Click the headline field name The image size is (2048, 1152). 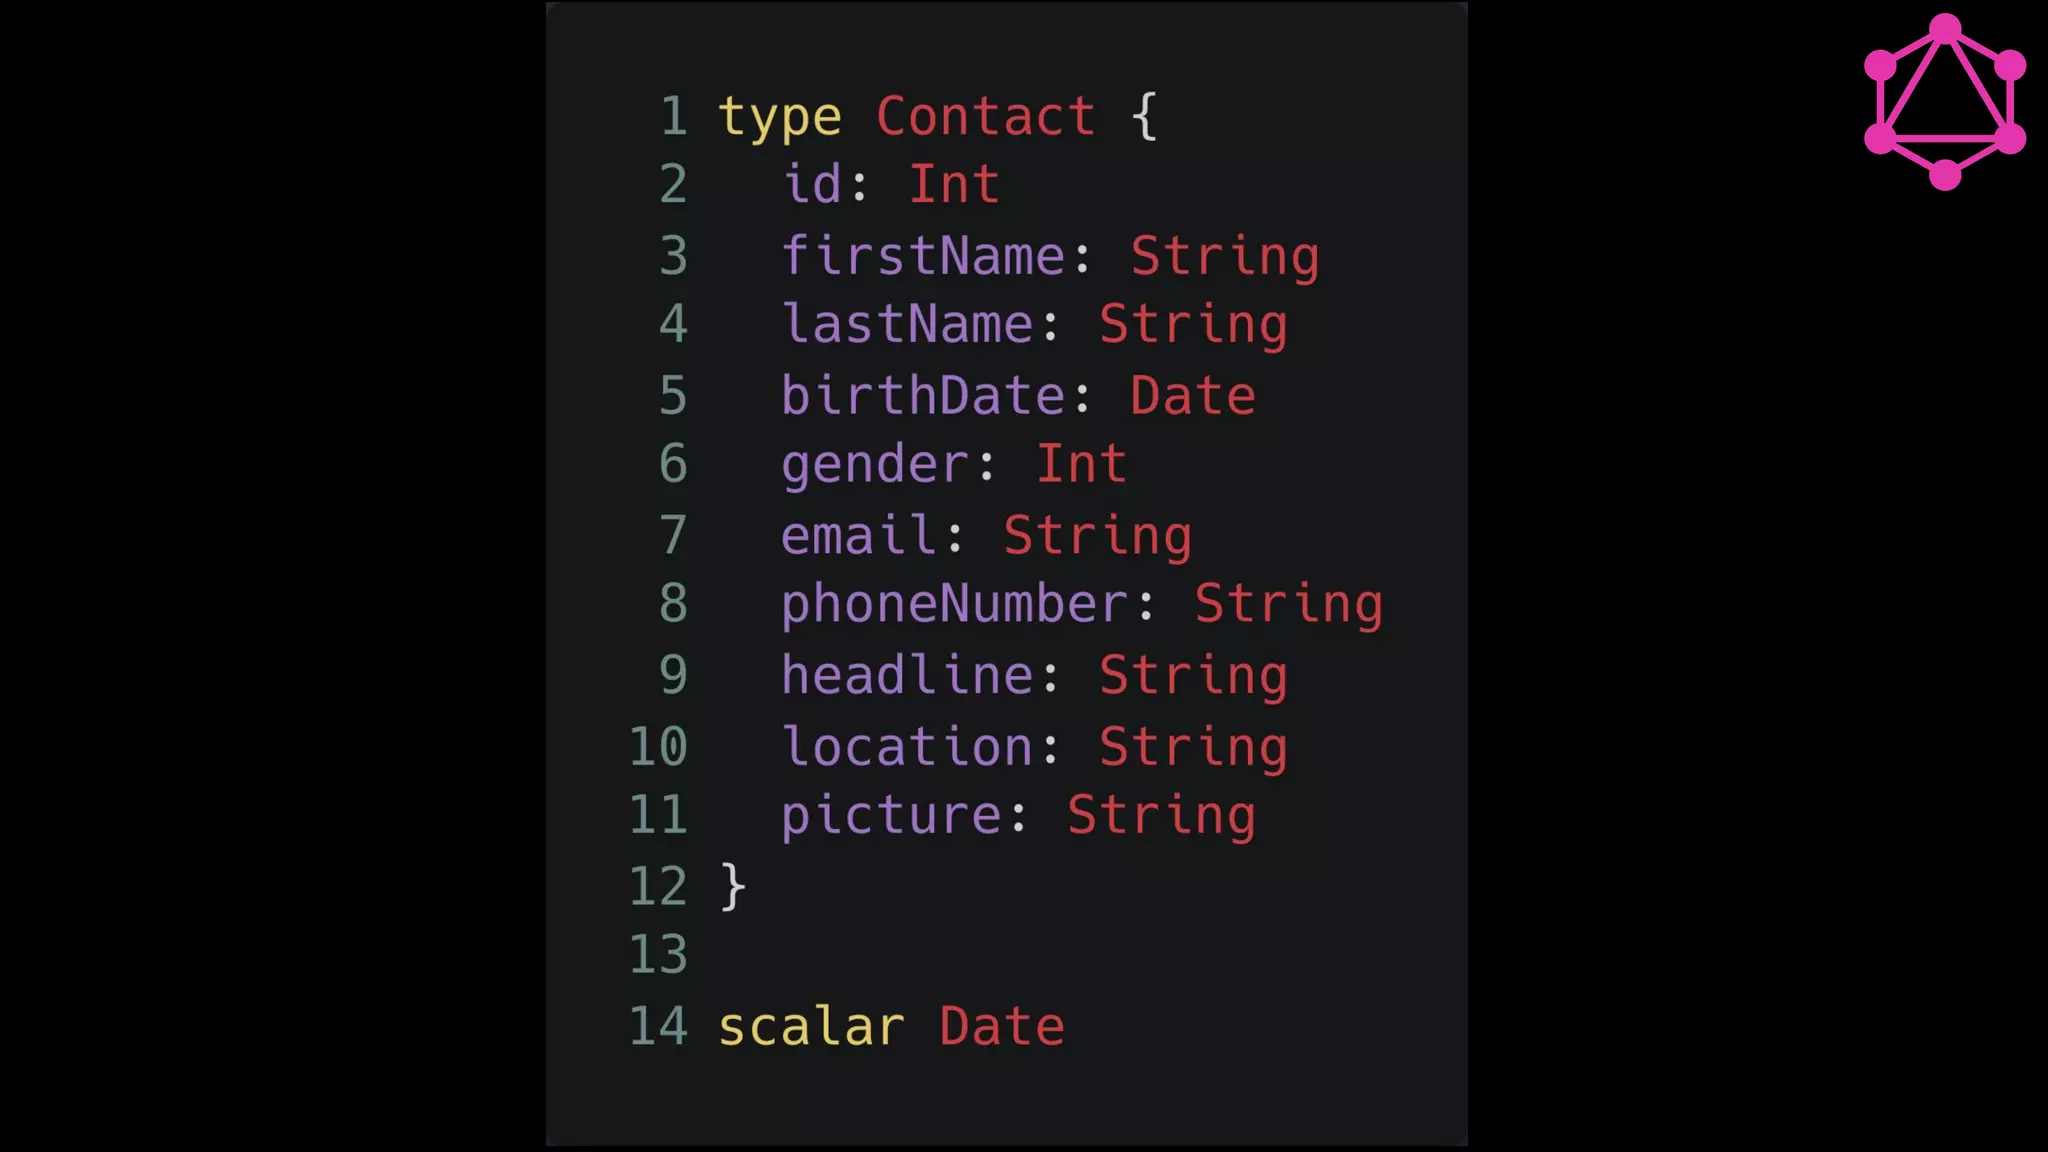click(907, 674)
